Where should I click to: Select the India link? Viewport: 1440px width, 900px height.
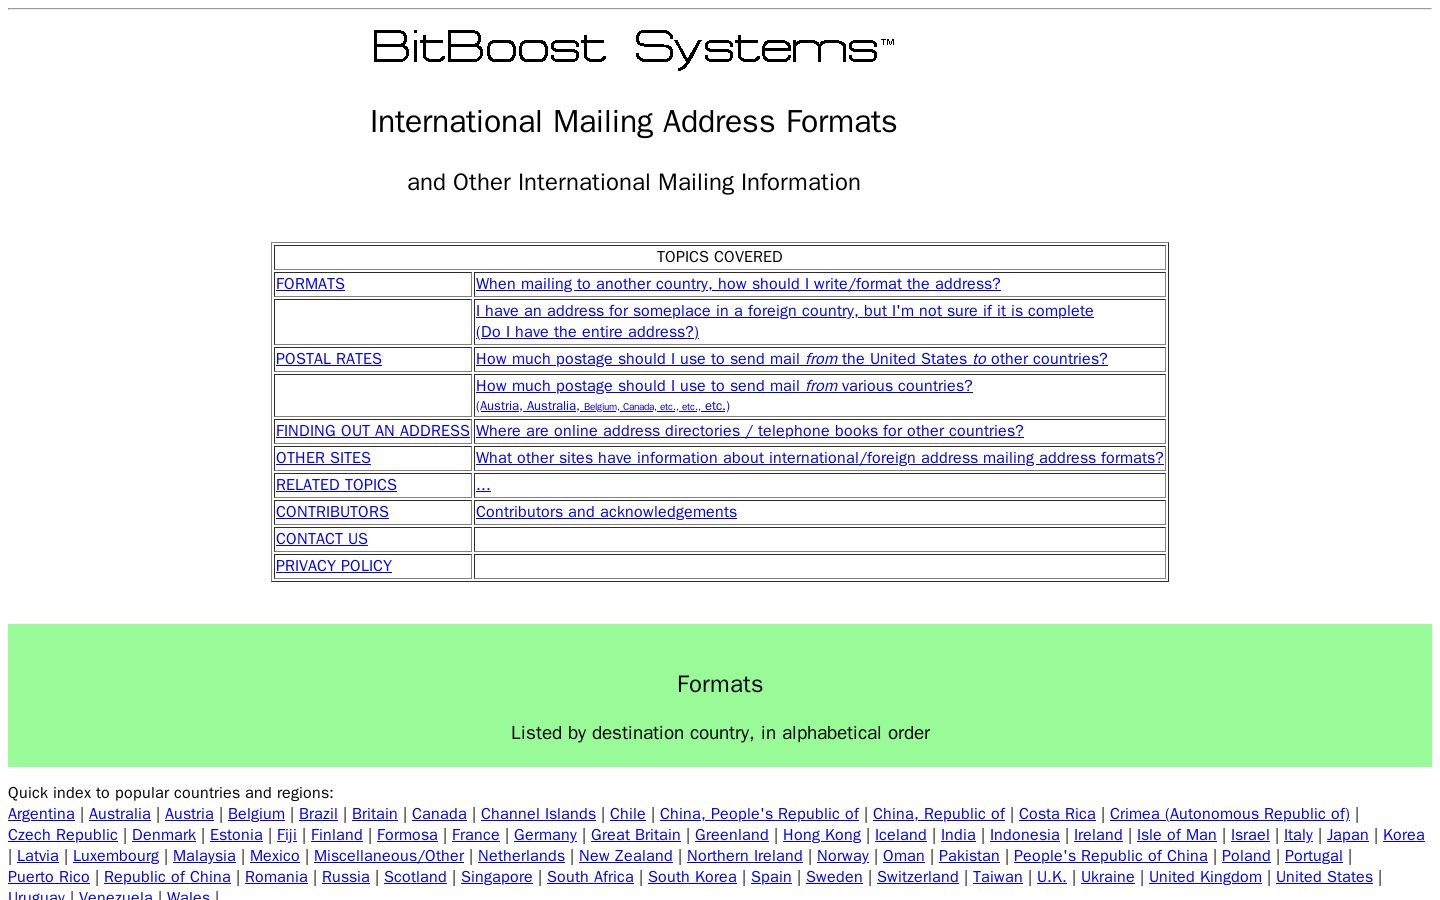[x=958, y=835]
